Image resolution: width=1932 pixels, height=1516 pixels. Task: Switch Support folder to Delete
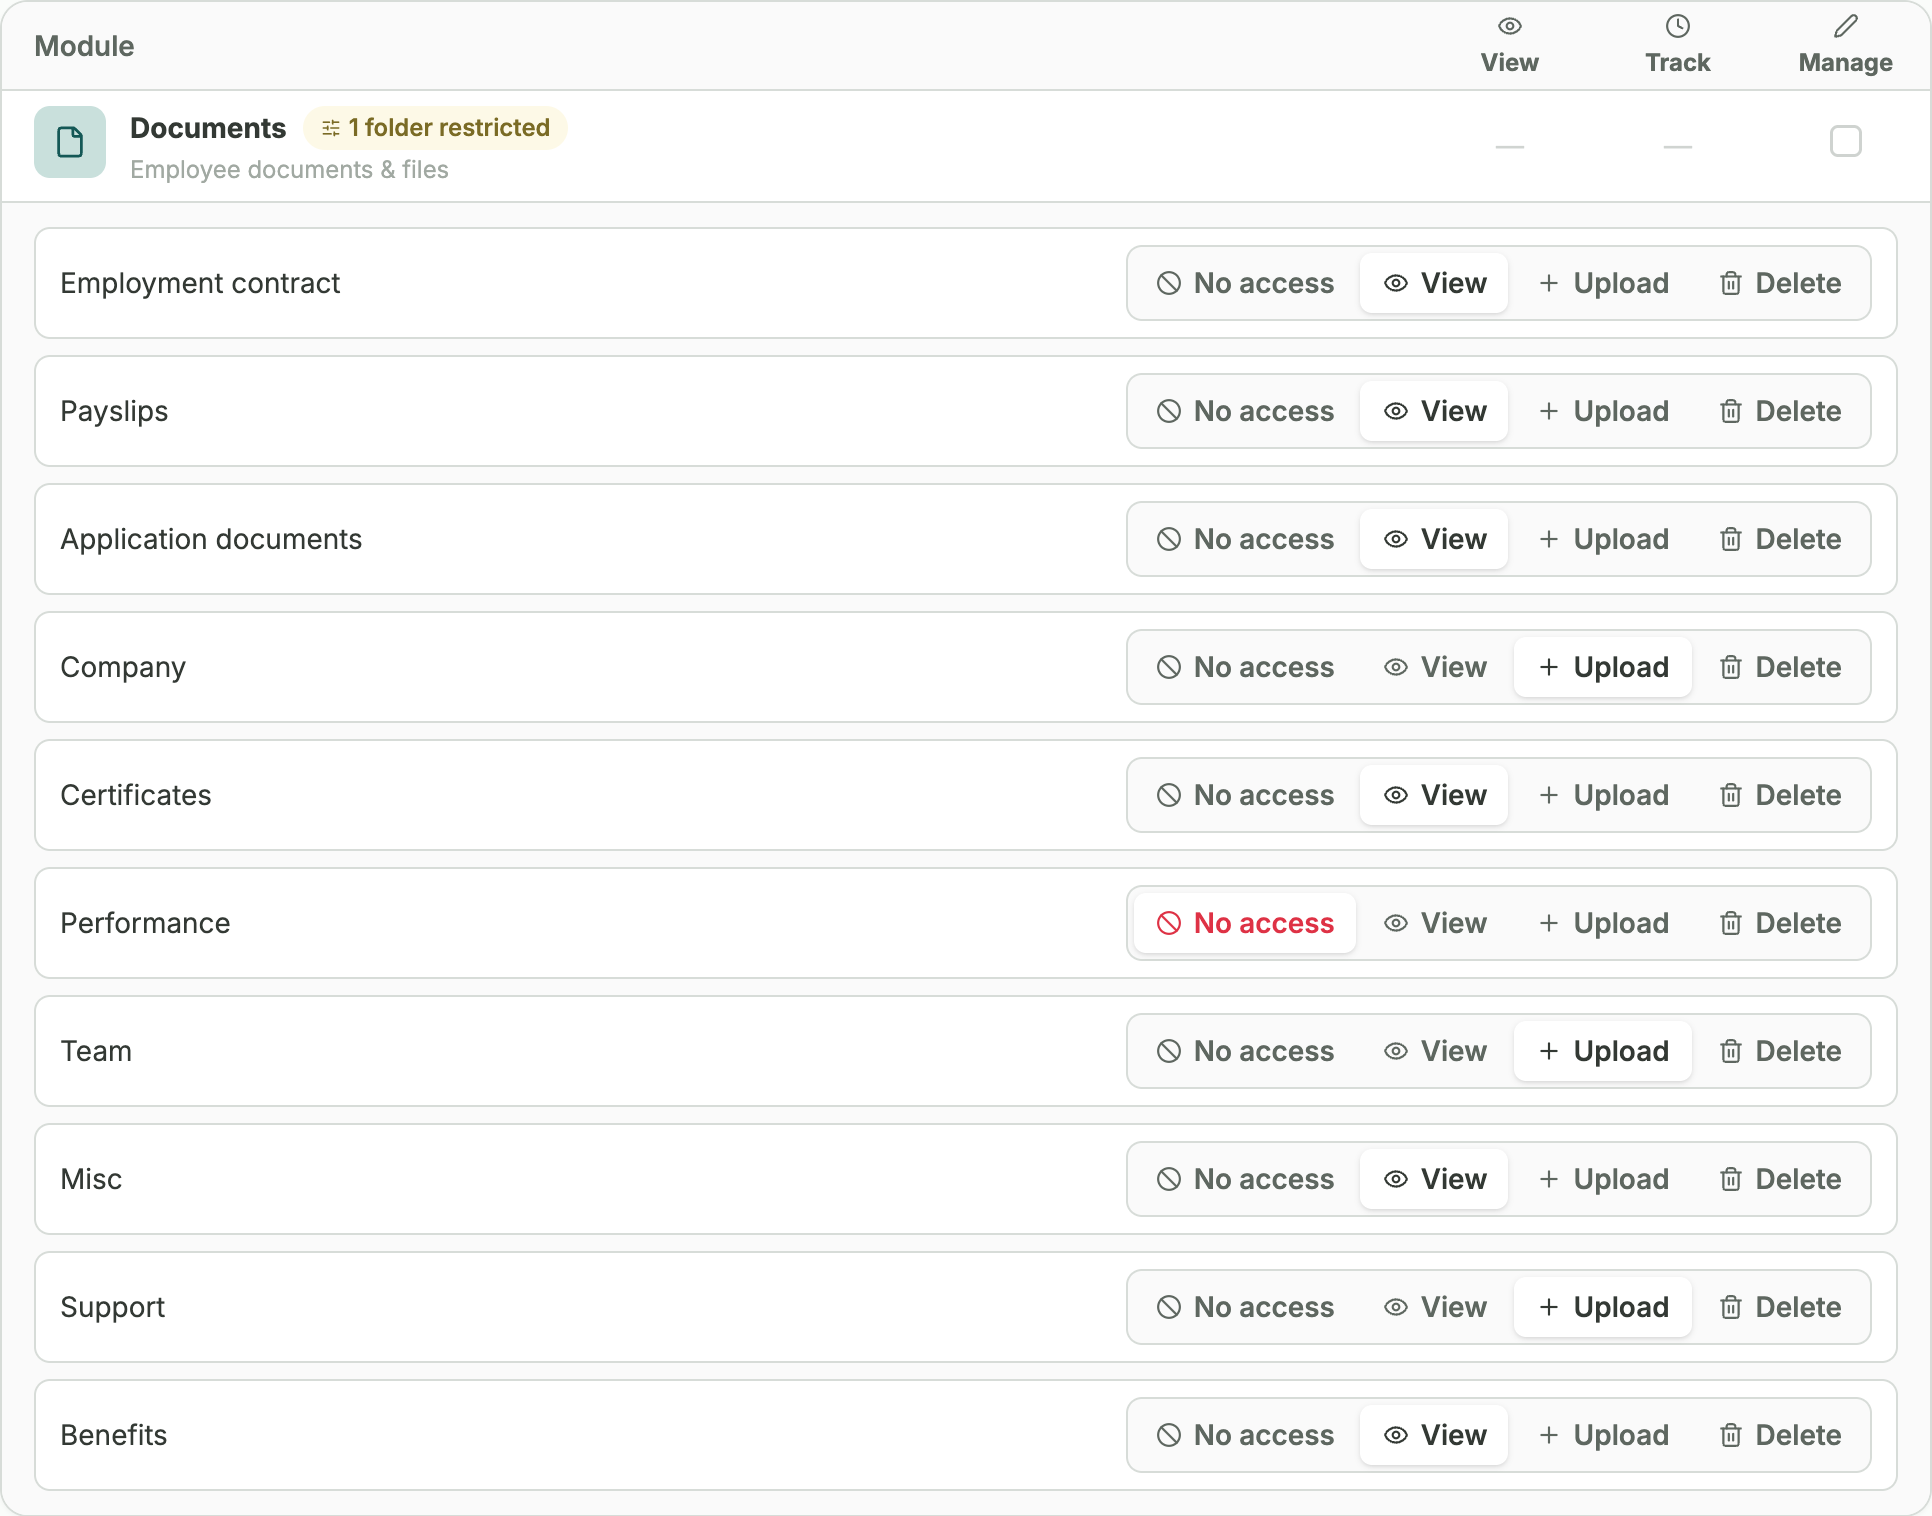pos(1780,1307)
